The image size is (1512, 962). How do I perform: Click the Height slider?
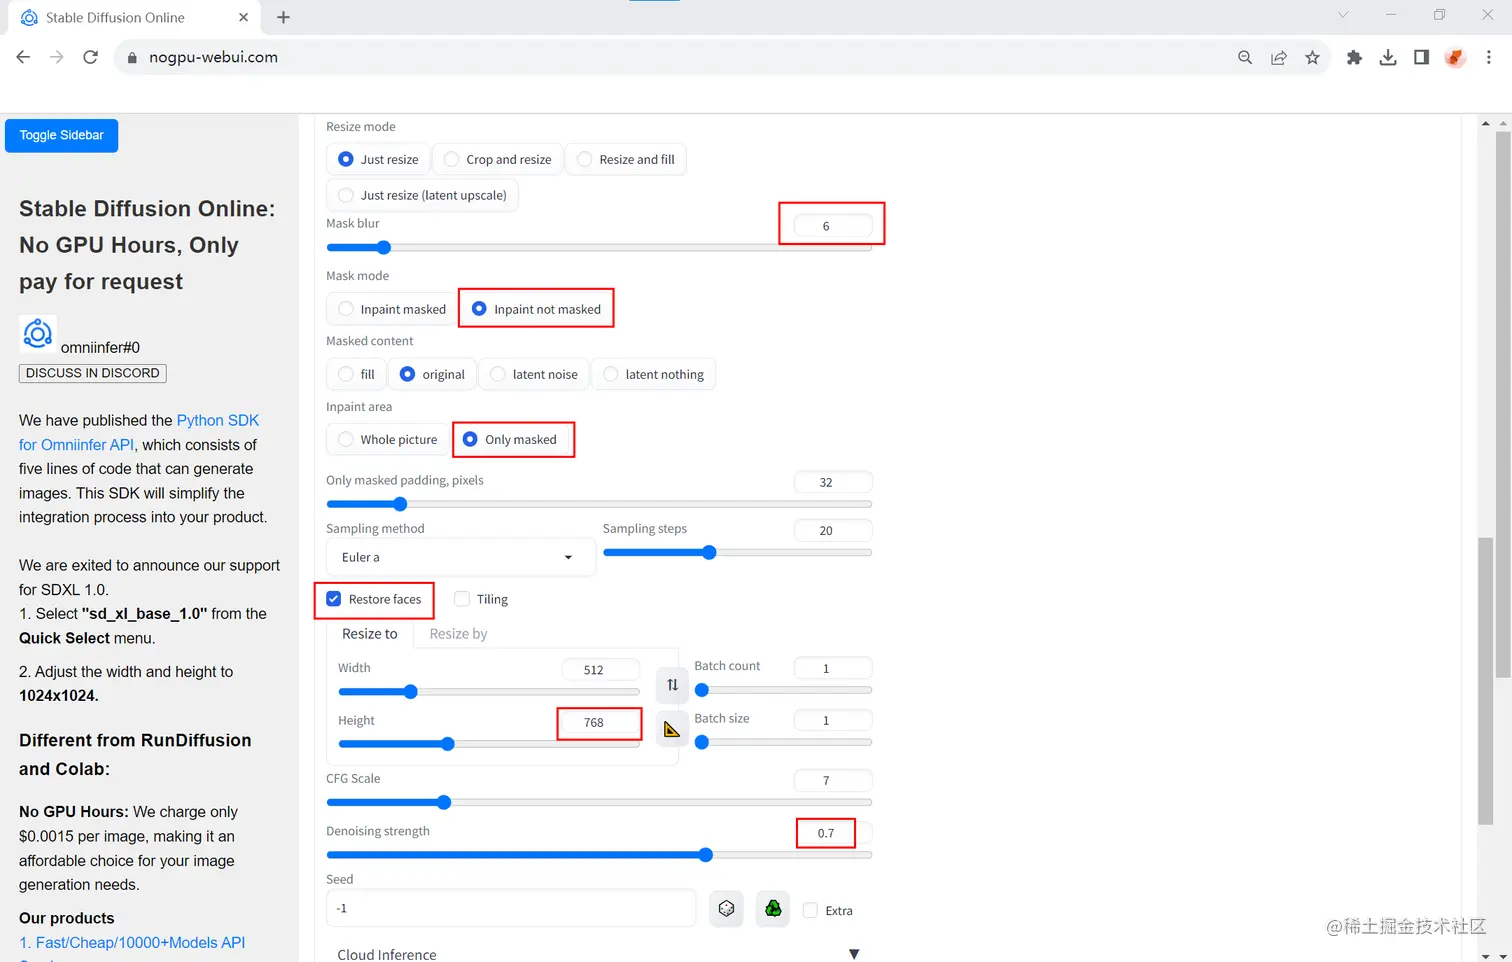coord(489,744)
